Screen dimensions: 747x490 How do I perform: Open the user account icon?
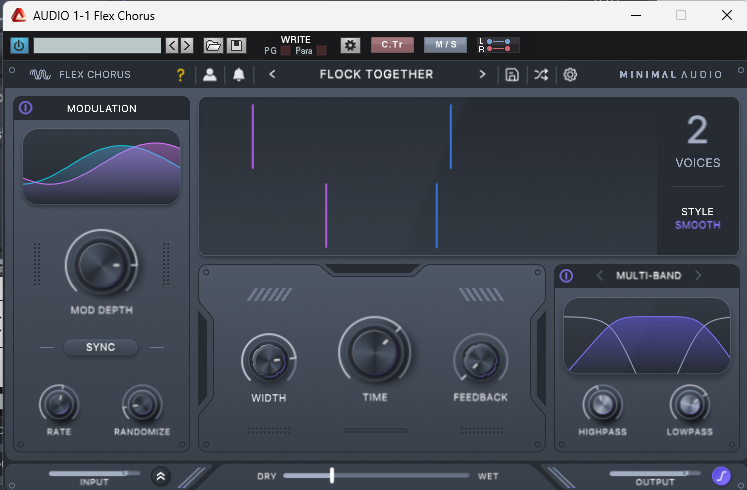[210, 75]
